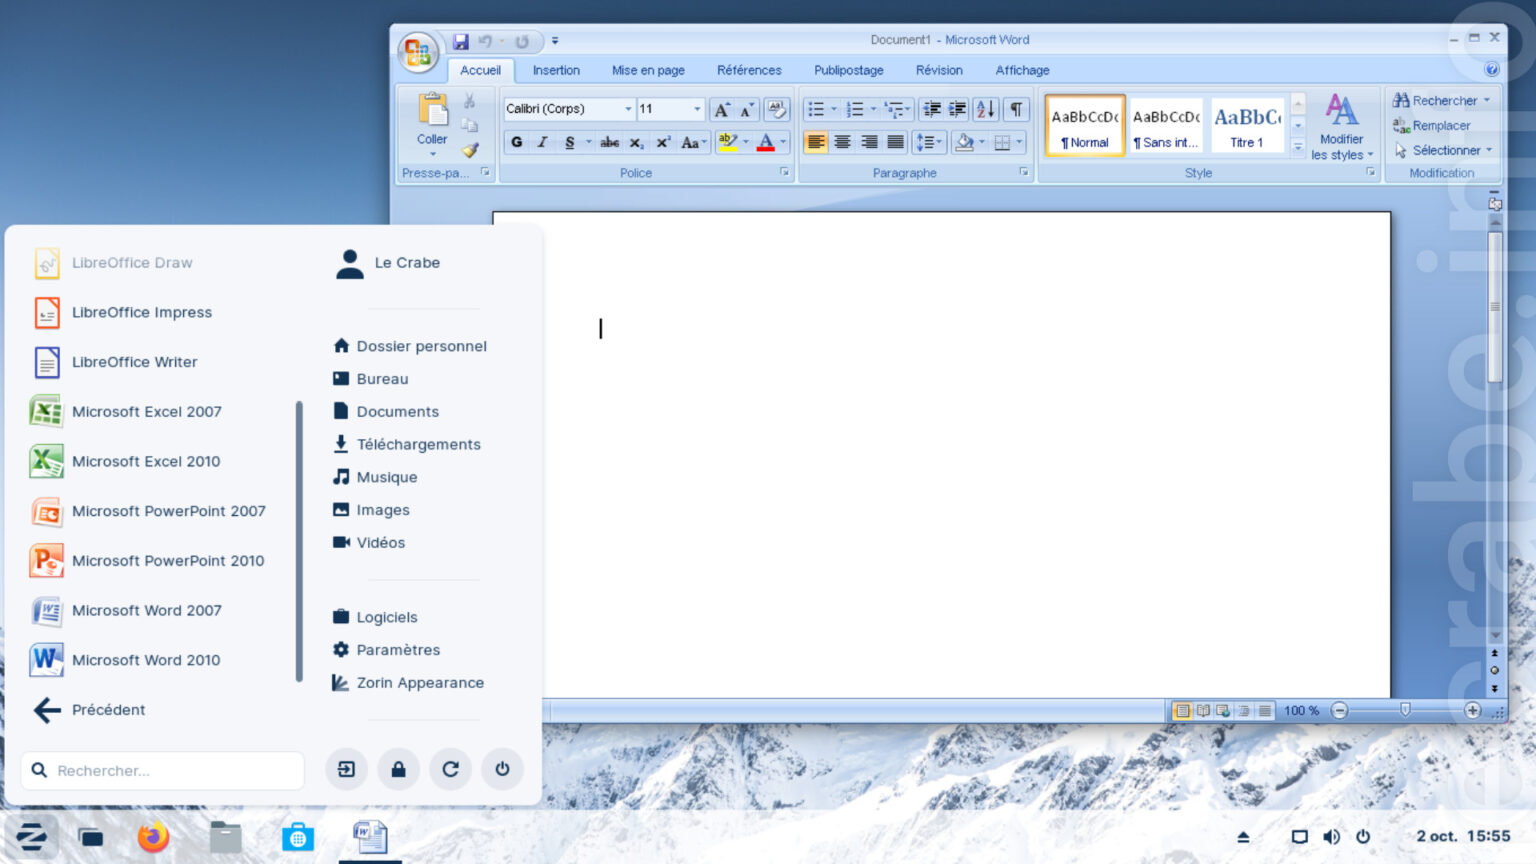Viewport: 1536px width, 864px height.
Task: Open the Calibri font name dropdown
Action: tap(628, 109)
